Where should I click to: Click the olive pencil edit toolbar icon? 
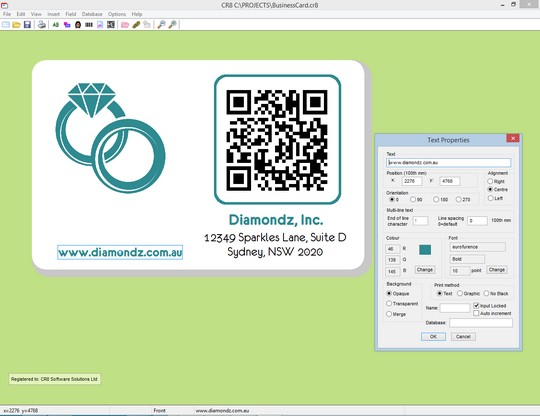click(136, 25)
